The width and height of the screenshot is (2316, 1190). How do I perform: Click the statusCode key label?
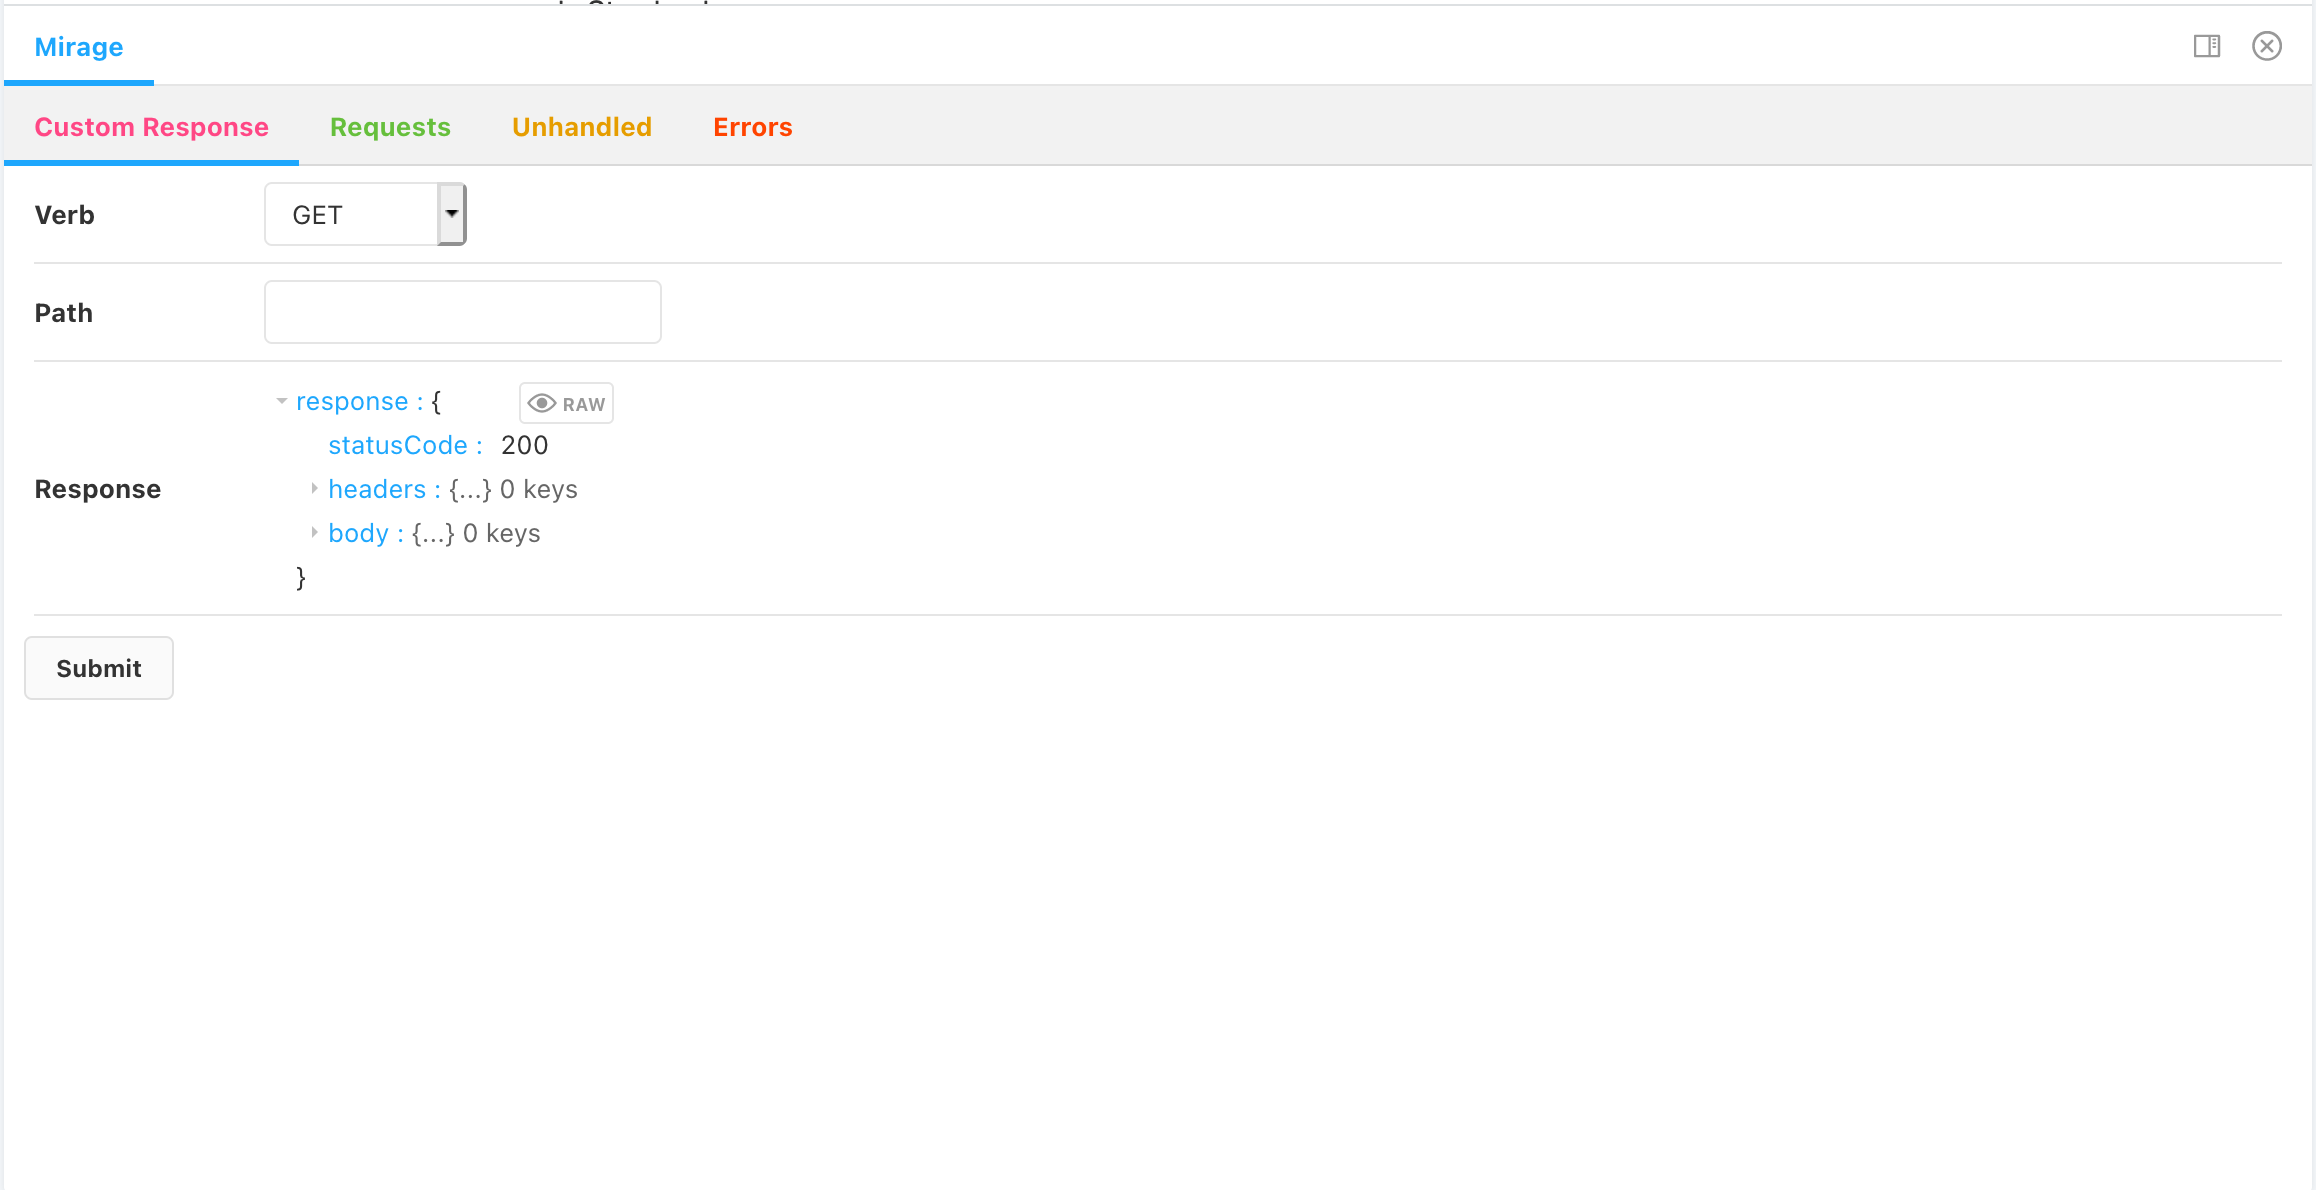(397, 445)
